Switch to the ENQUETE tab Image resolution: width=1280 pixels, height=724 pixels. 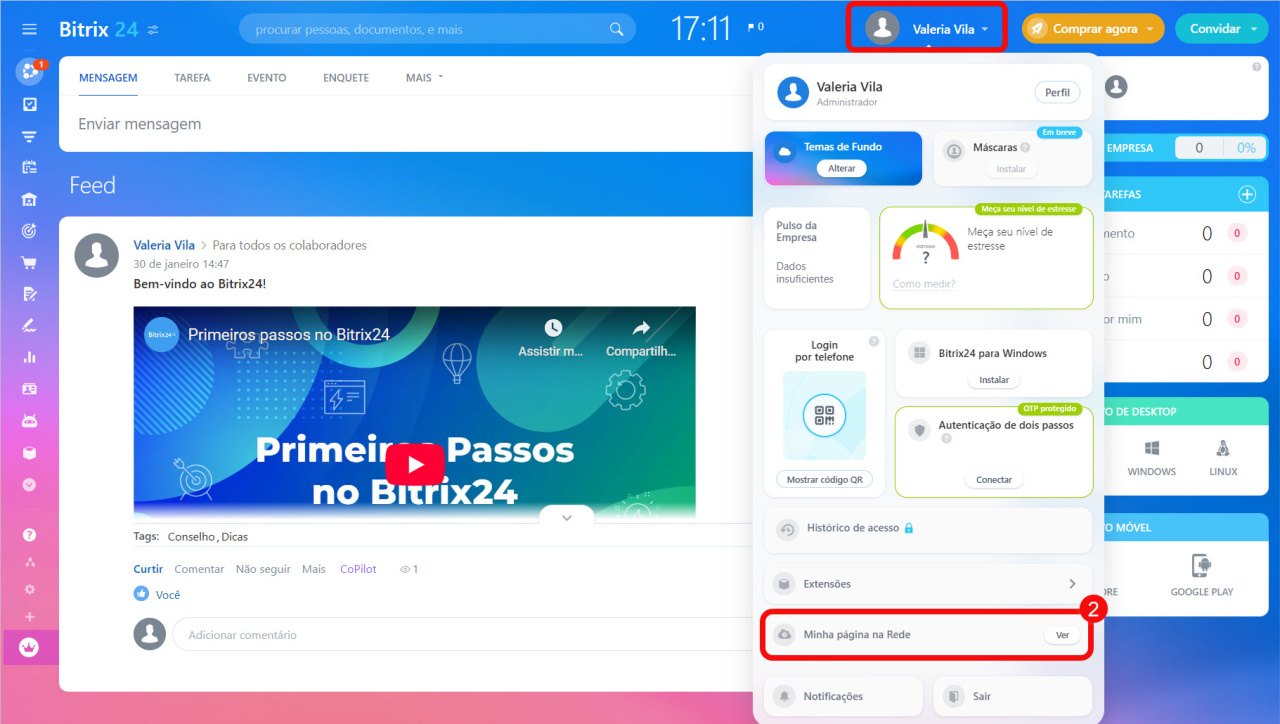346,77
